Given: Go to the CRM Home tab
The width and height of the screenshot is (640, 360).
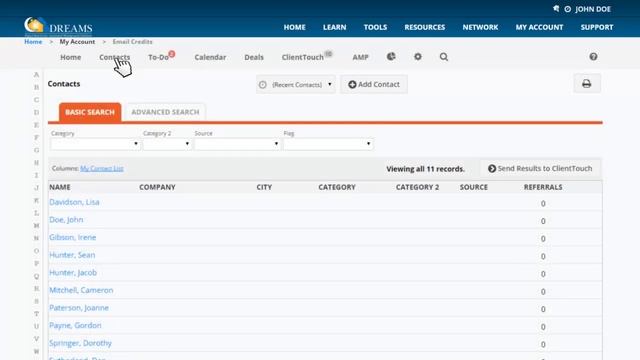Looking at the screenshot, I should pyautogui.click(x=71, y=57).
